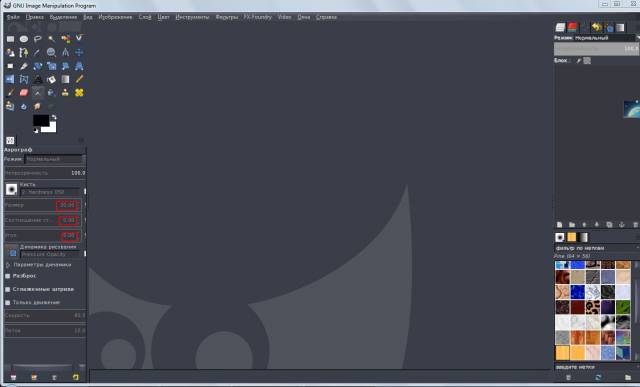Image resolution: width=640 pixels, height=387 pixels.
Task: Select the Rectangle Select tool
Action: 10,39
